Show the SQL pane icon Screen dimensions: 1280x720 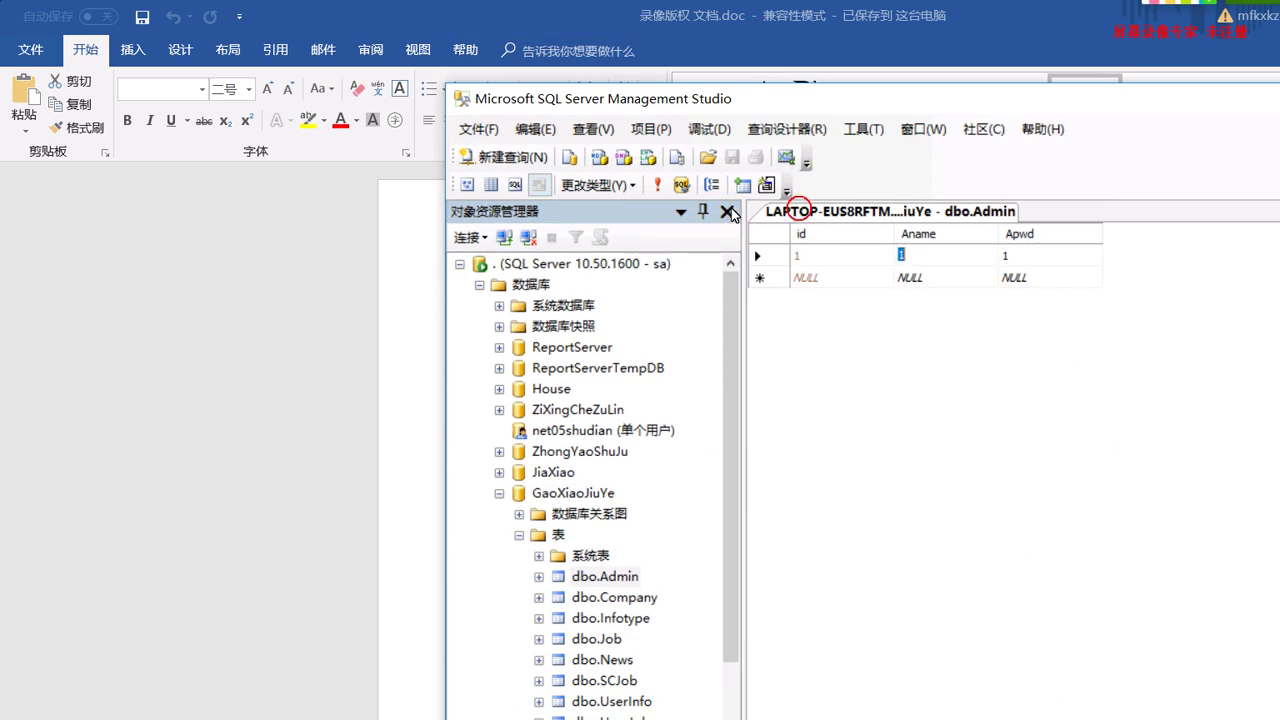pos(515,185)
